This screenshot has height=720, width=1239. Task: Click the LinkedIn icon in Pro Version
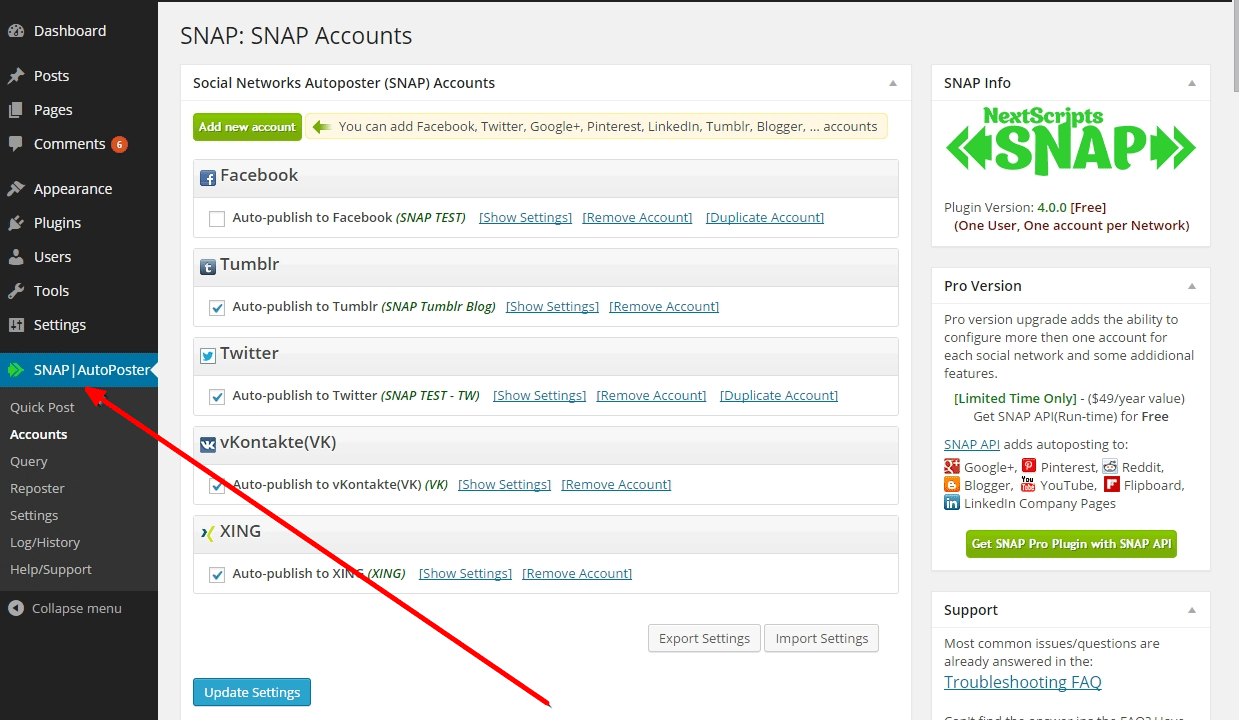952,503
